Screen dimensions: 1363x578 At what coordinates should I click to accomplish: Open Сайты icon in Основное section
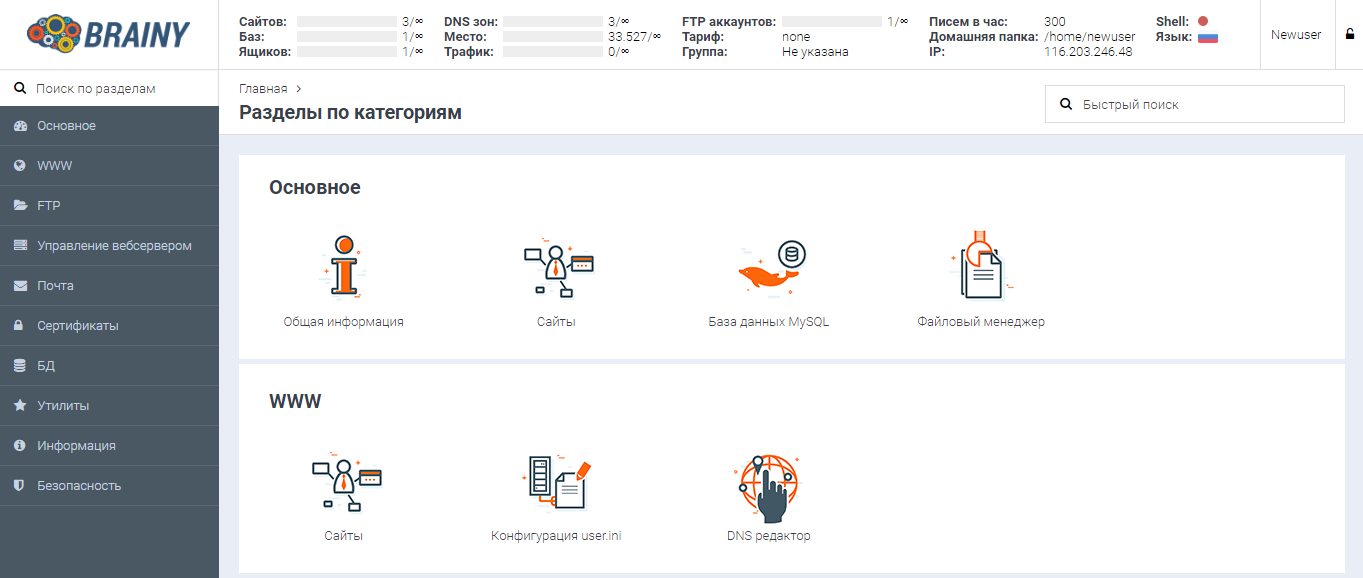(556, 268)
